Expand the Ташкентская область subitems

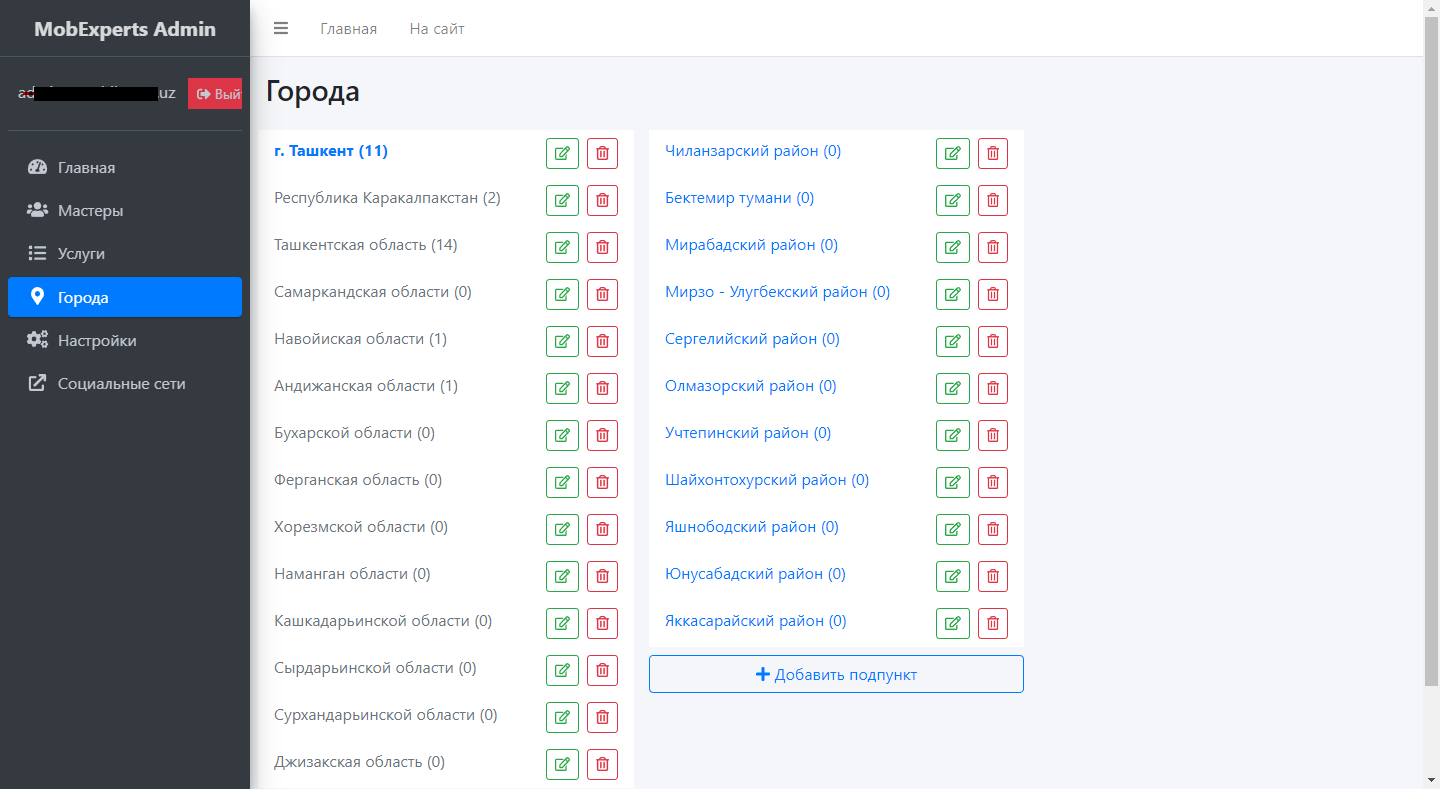[x=365, y=245]
